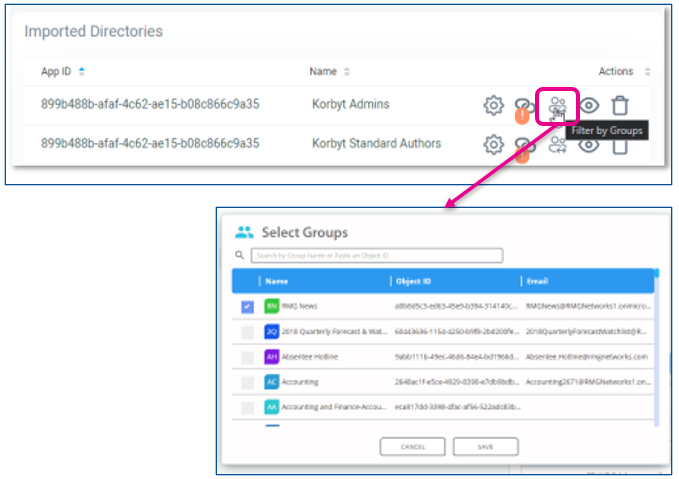Click the group search input field
This screenshot has width=679, height=479.
(x=376, y=256)
